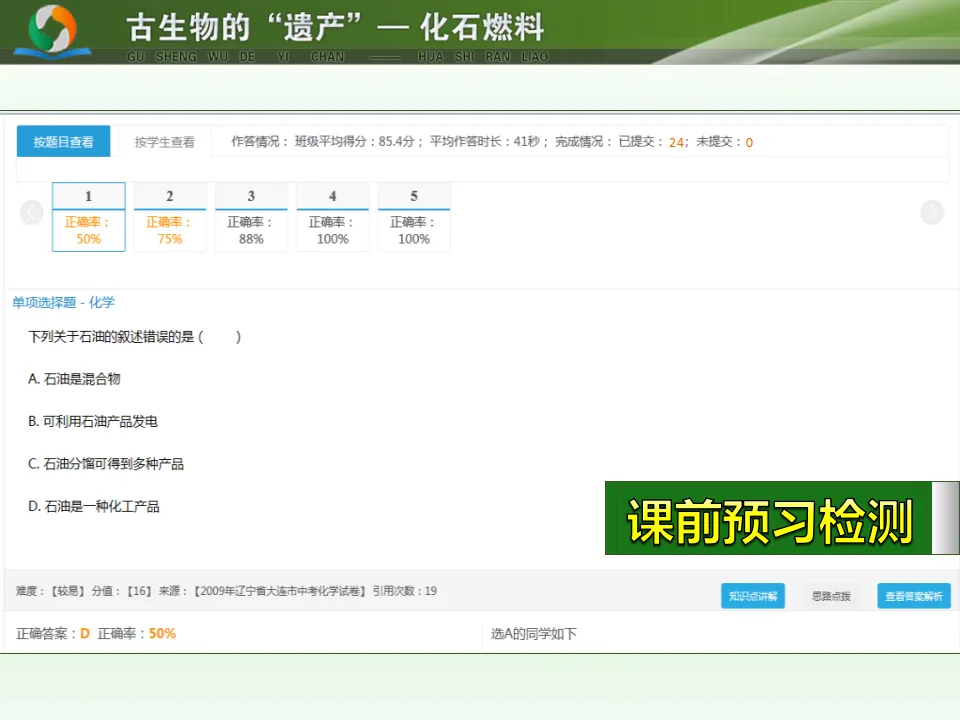Click the 课前预习检测 banner
Viewport: 960px width, 720px height.
[x=770, y=519]
